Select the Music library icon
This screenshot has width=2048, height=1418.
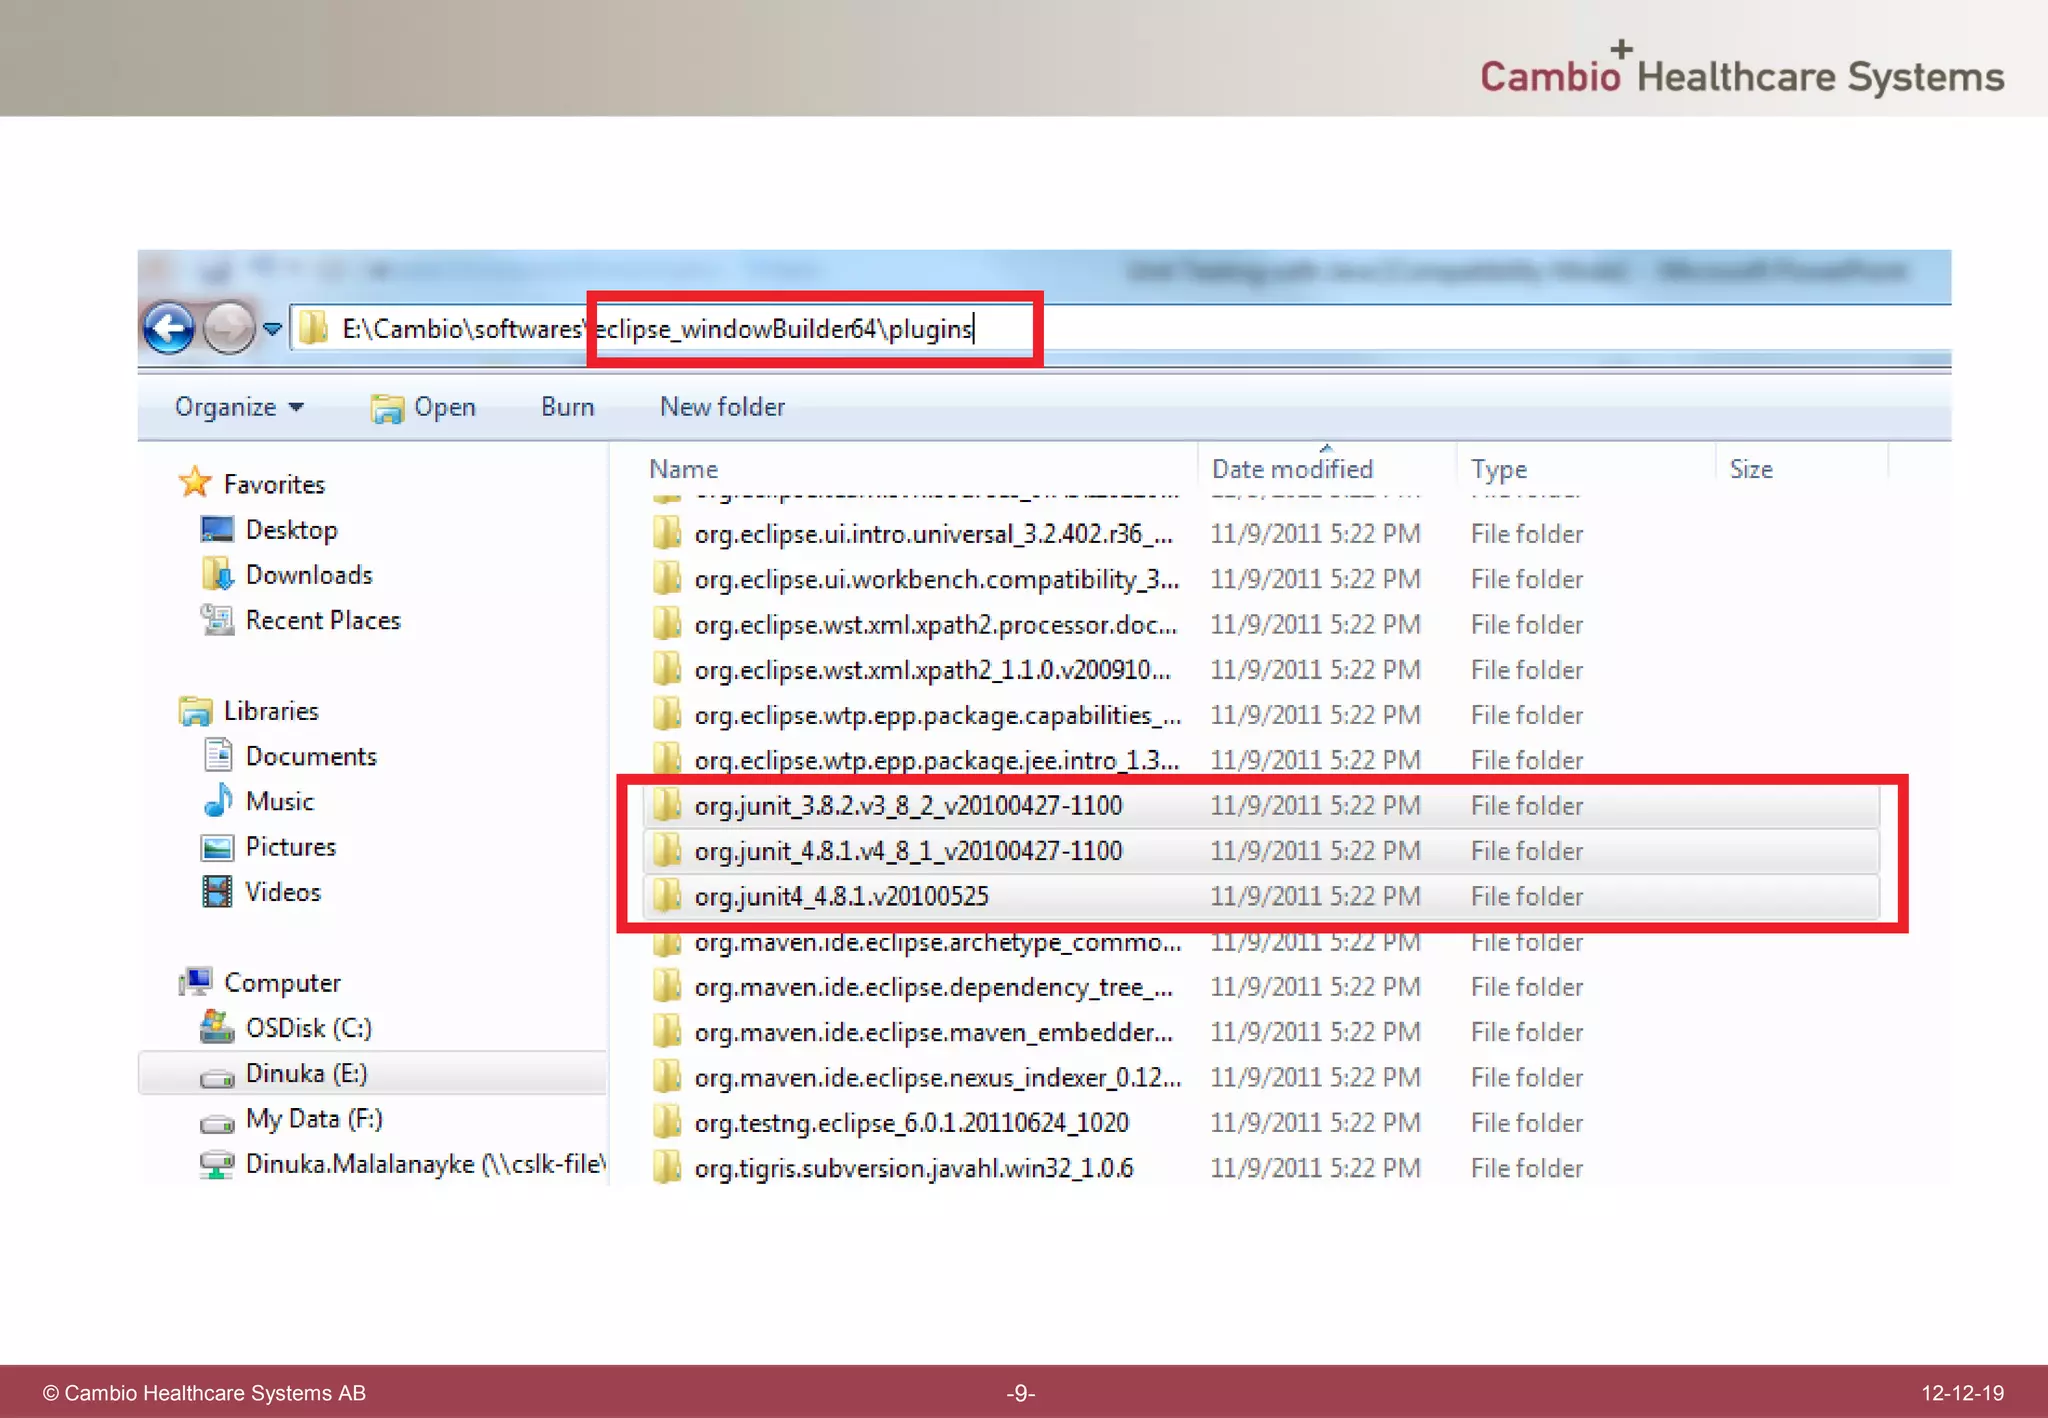click(x=217, y=801)
